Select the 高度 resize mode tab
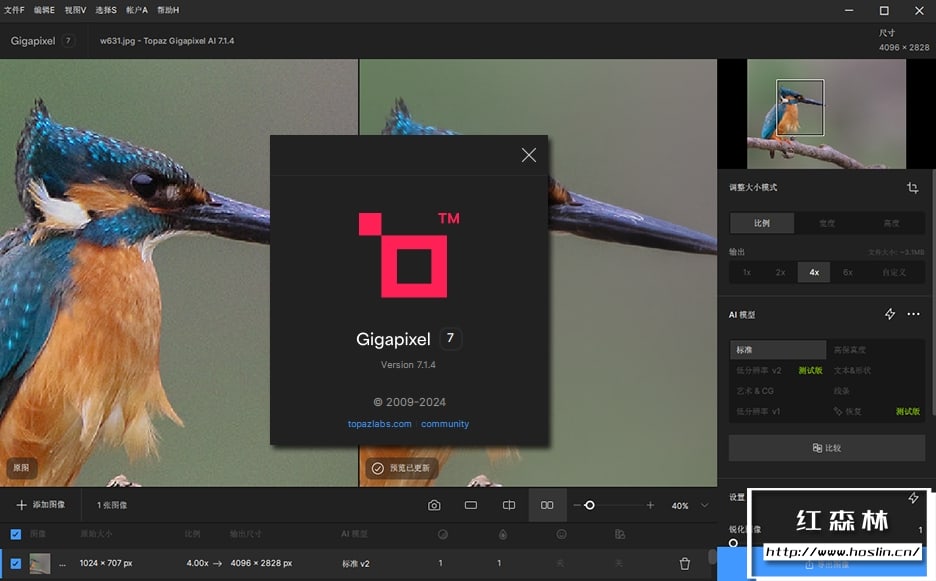 point(891,223)
